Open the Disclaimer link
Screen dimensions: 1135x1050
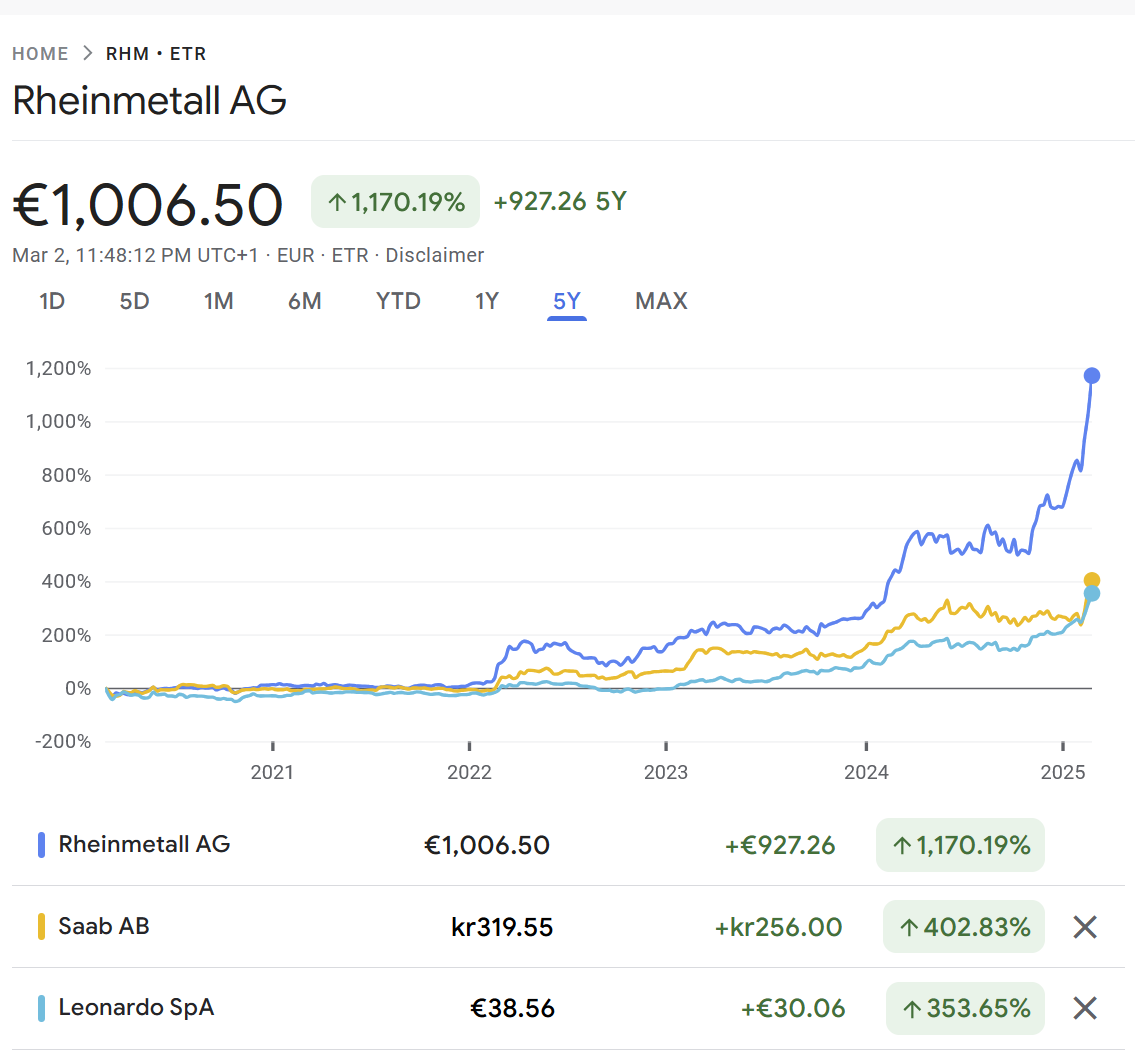coord(435,255)
